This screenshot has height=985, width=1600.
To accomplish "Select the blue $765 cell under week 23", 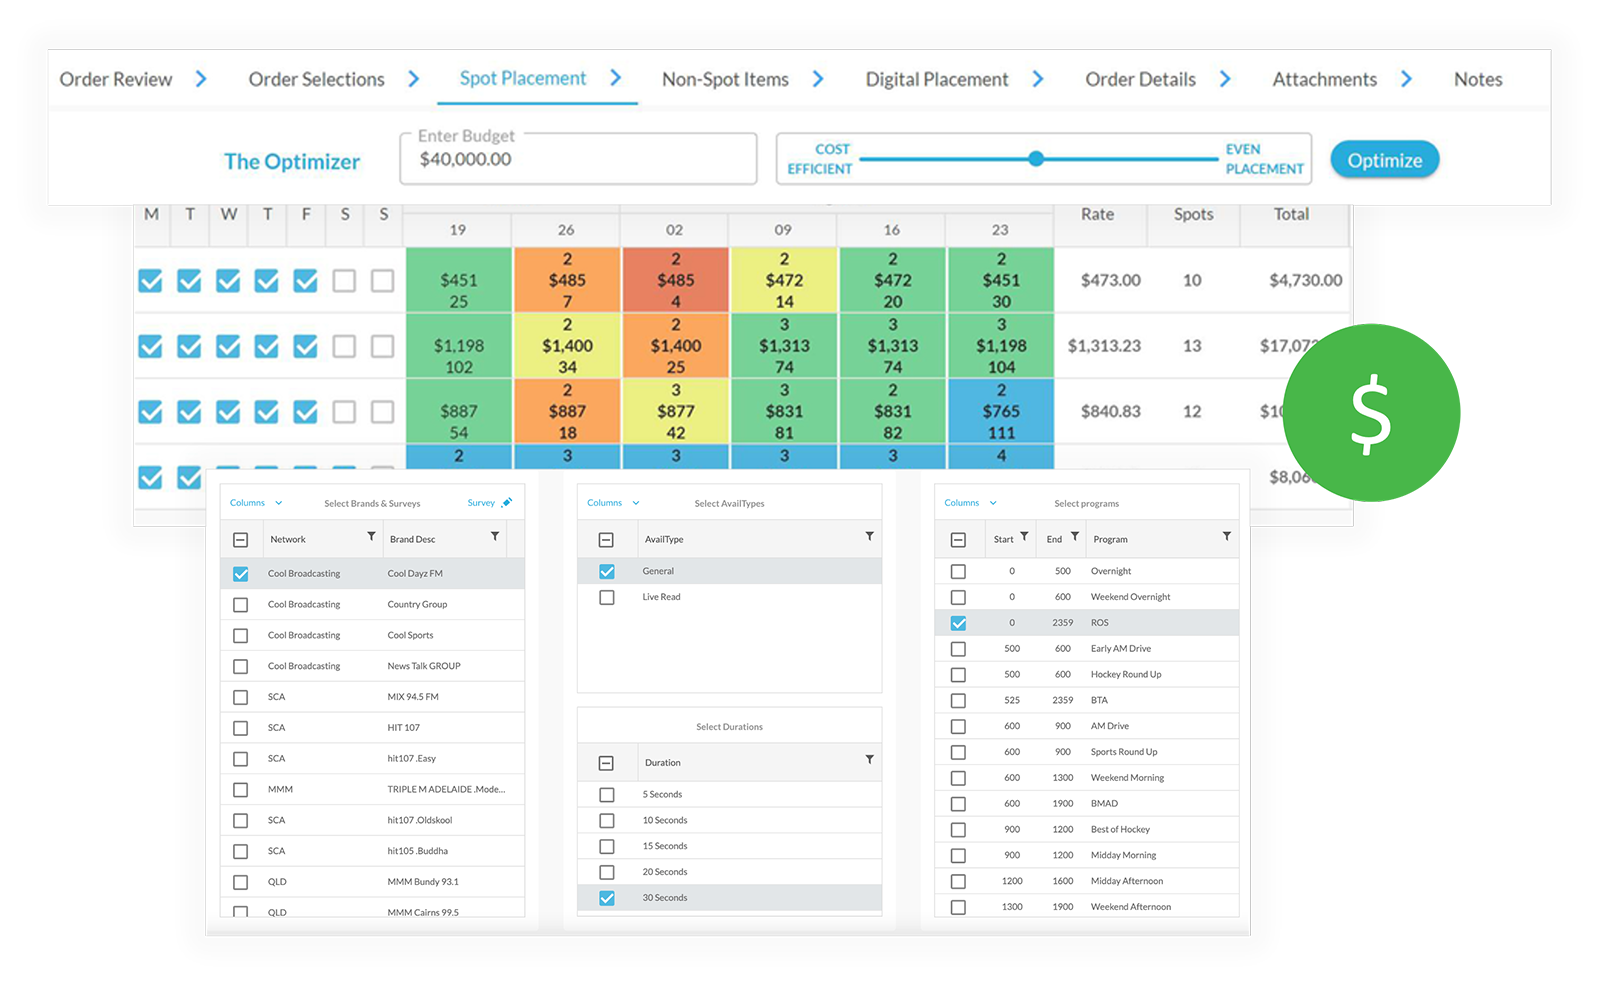I will [x=1000, y=411].
